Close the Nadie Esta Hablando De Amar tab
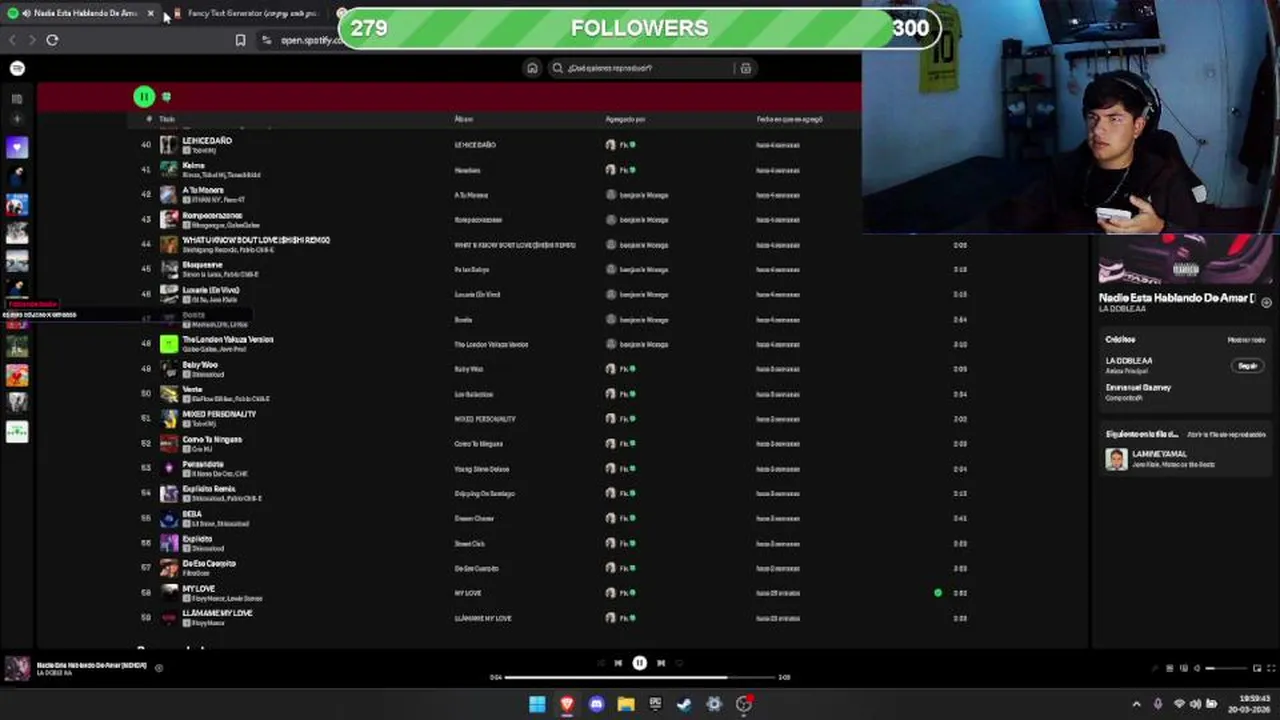Viewport: 1280px width, 720px height. [150, 13]
